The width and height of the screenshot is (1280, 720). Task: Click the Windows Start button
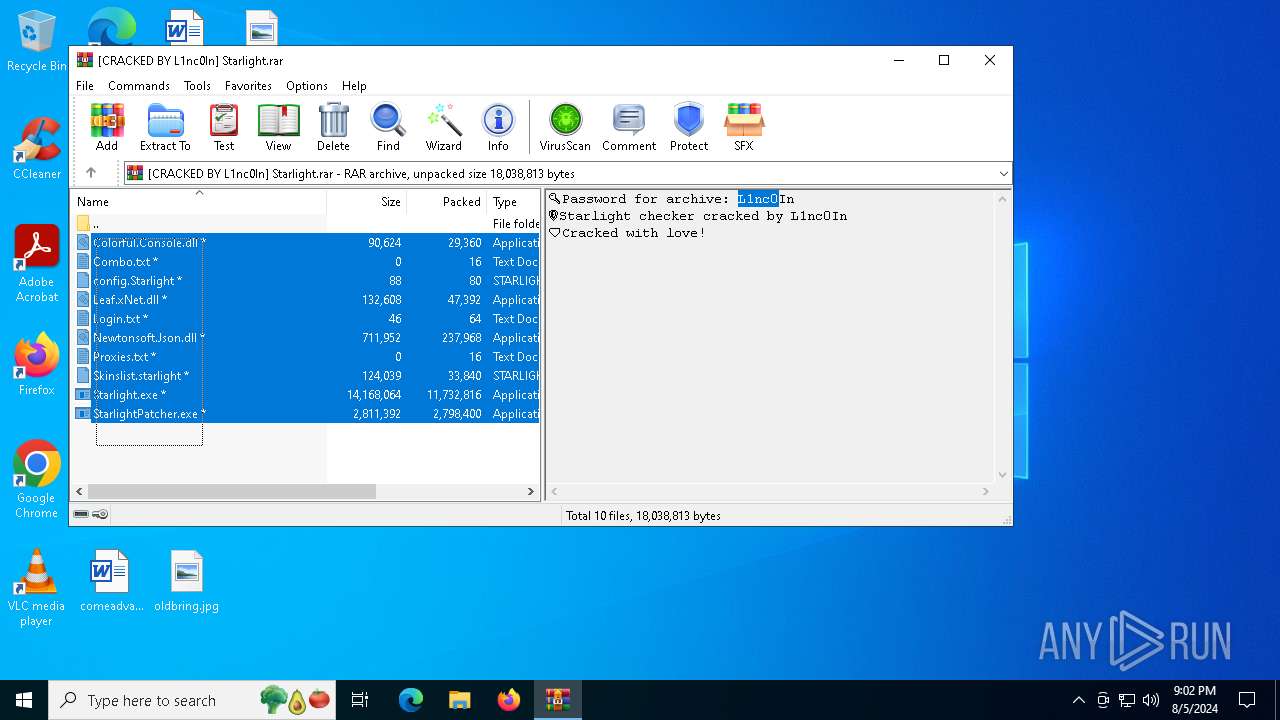pos(24,700)
